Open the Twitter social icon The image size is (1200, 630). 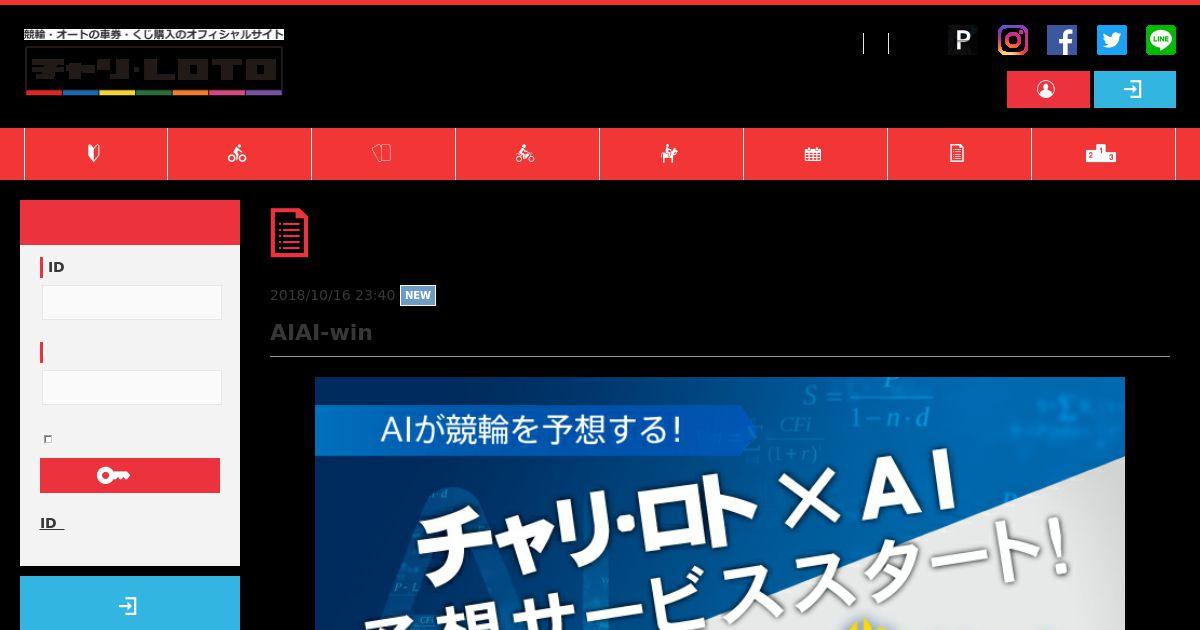(1112, 40)
